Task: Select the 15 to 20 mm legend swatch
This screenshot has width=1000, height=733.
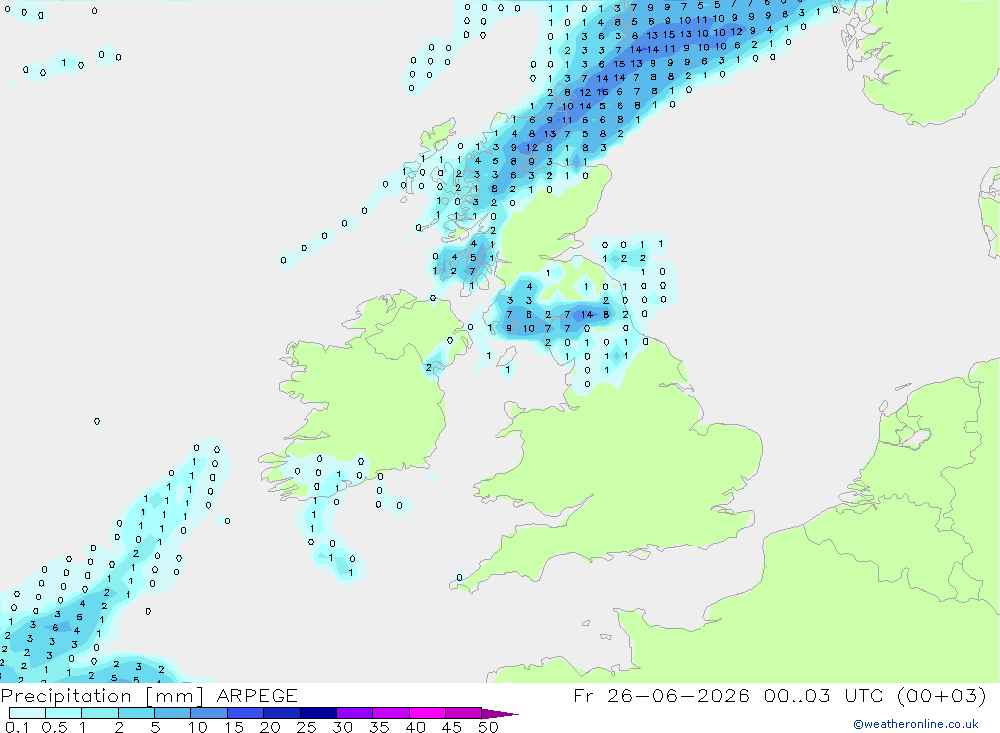Action: 246,713
